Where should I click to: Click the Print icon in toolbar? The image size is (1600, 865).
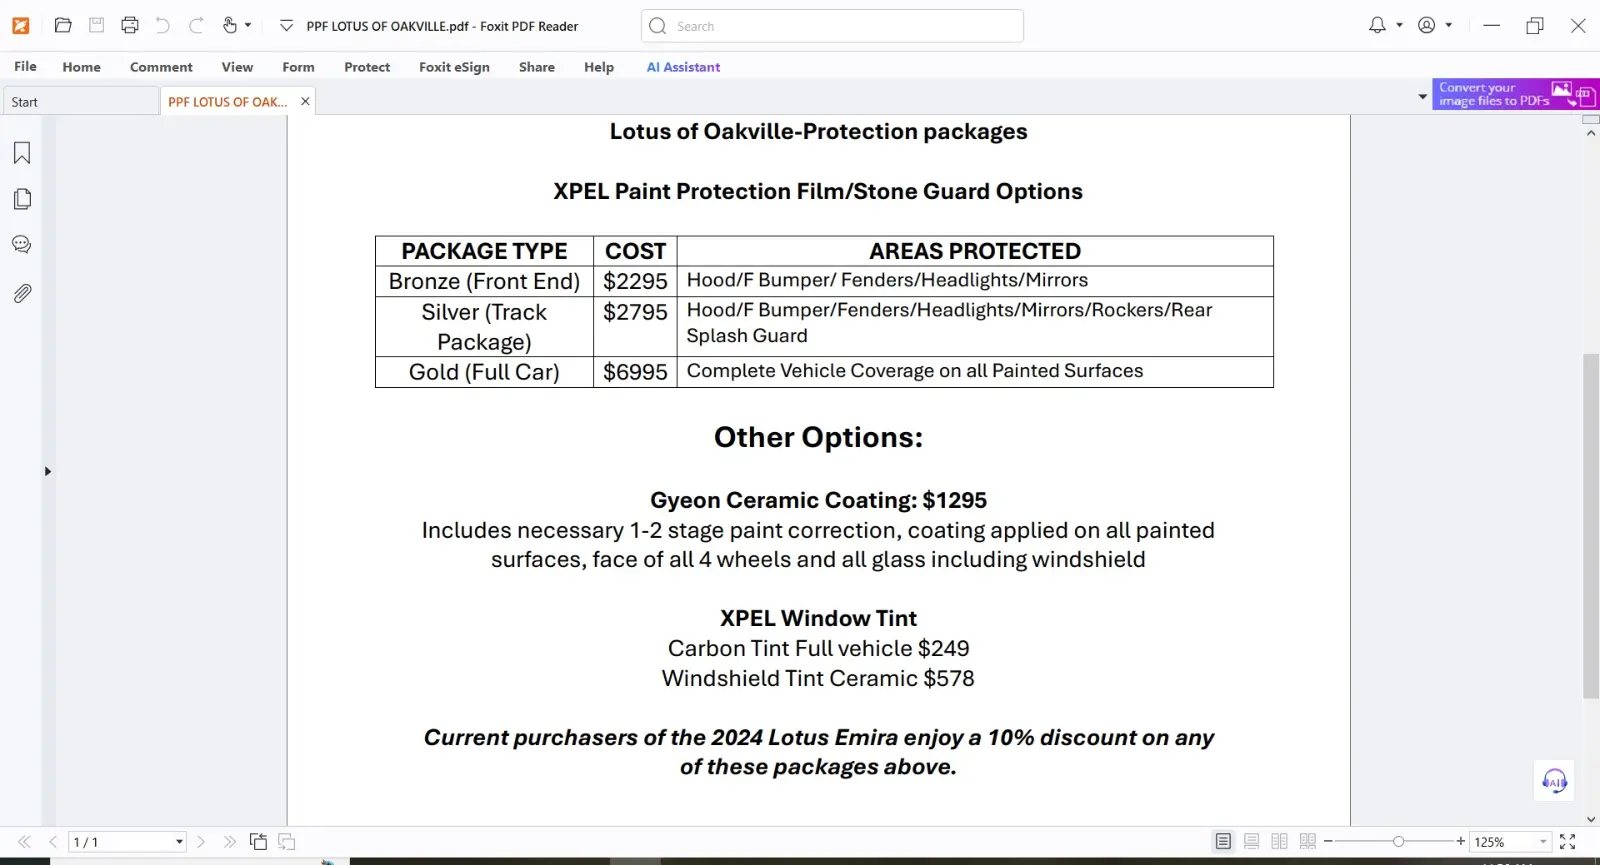click(x=130, y=26)
